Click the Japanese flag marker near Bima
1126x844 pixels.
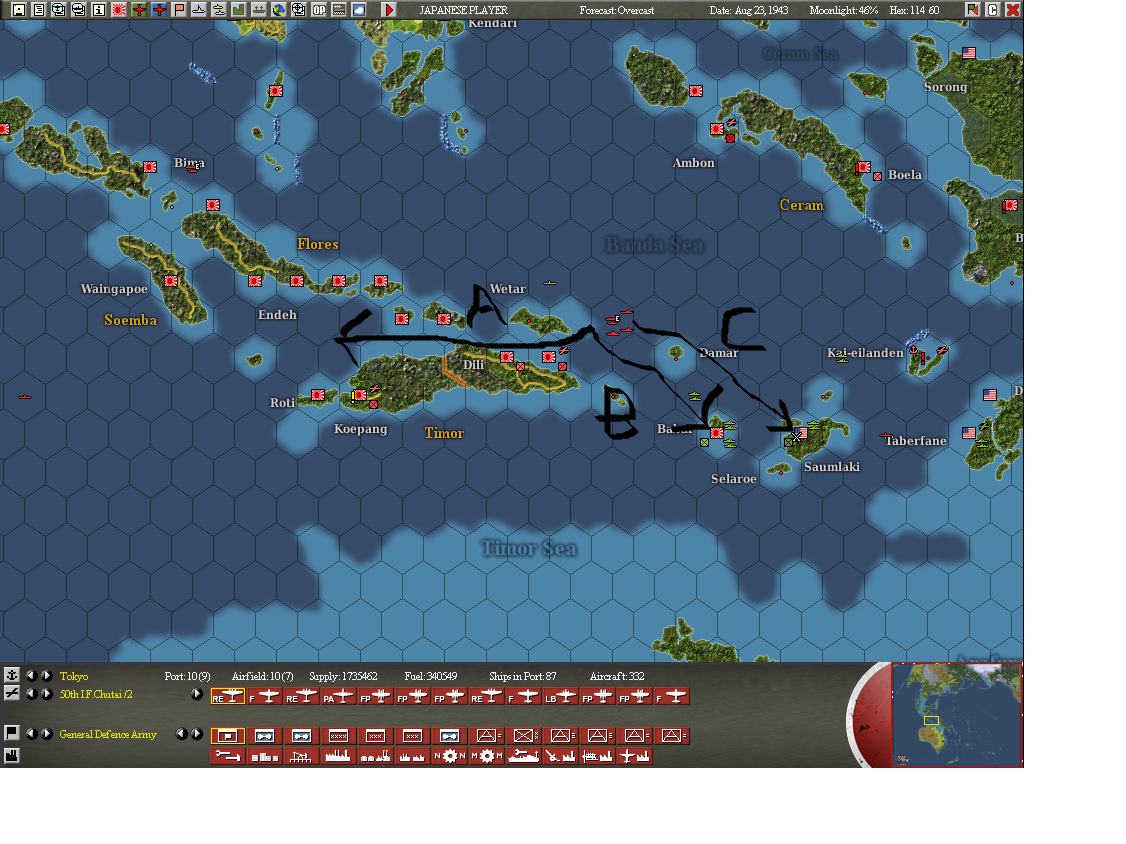pyautogui.click(x=150, y=167)
